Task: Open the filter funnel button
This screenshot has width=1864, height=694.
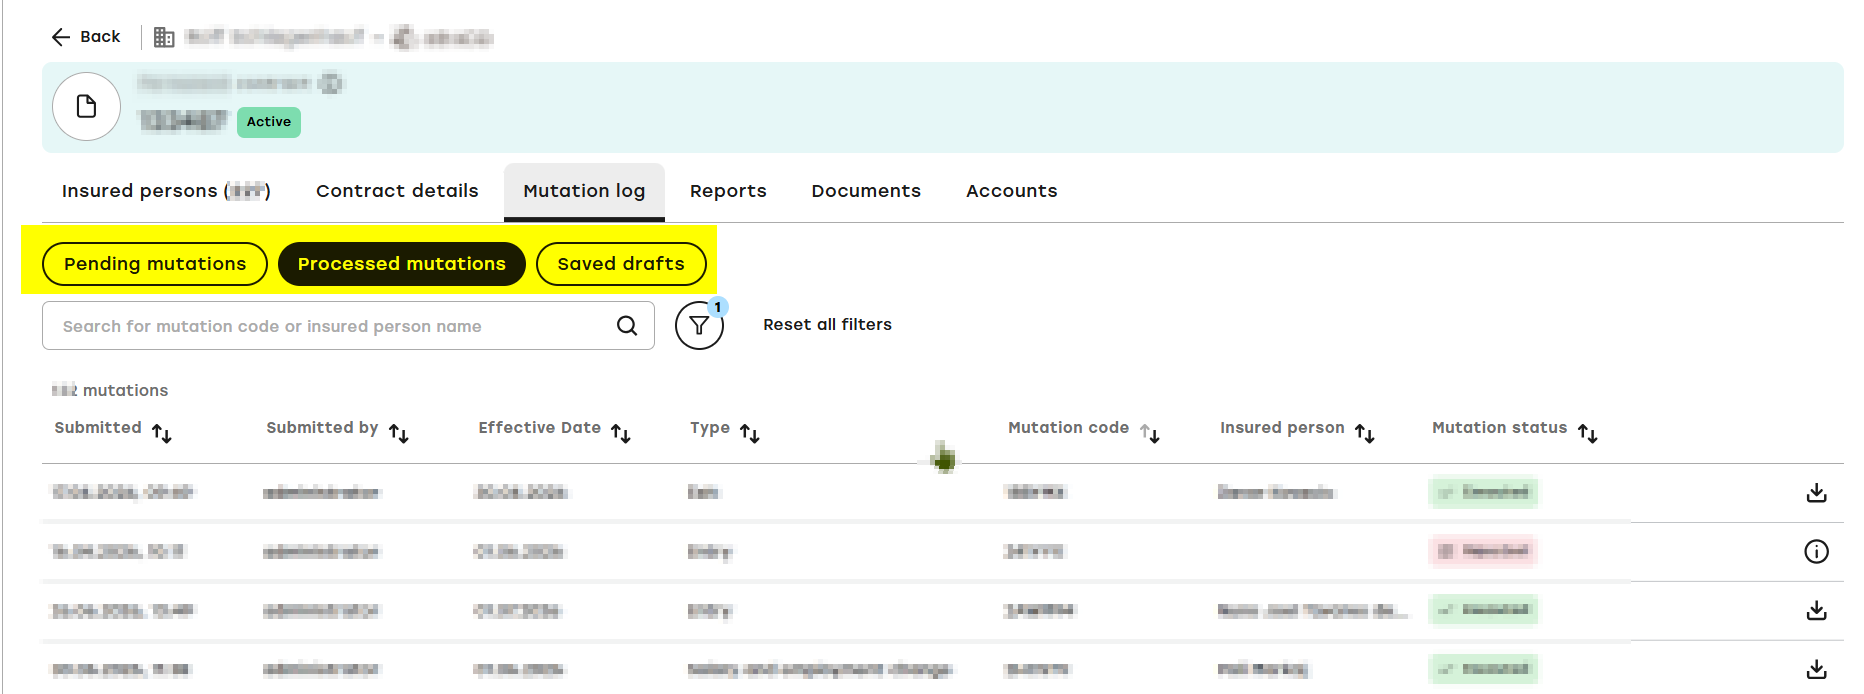Action: (x=699, y=326)
